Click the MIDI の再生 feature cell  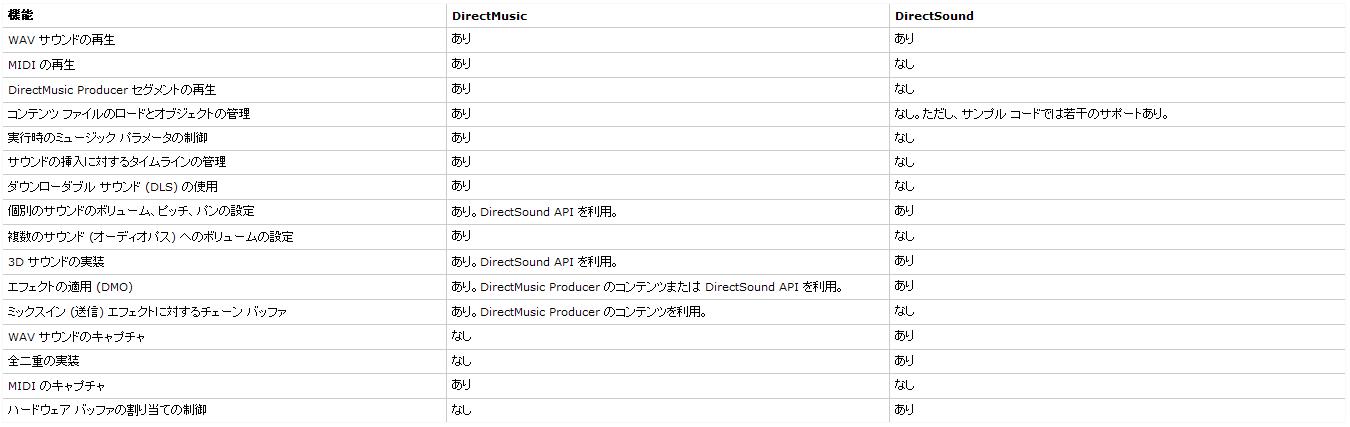pyautogui.click(x=41, y=65)
